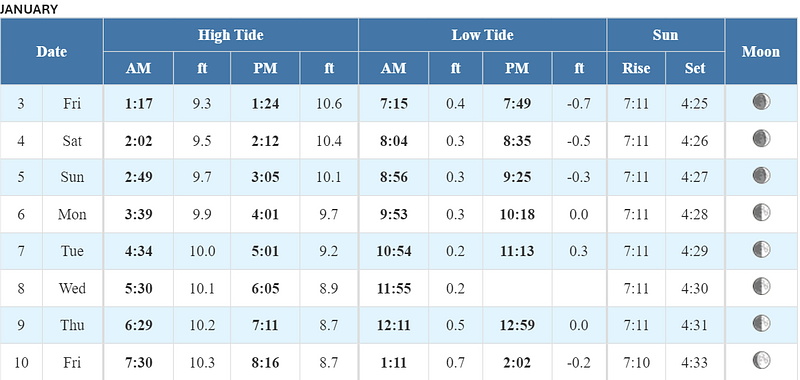This screenshot has width=800, height=380.
Task: Select the Sun header cell
Action: [x=665, y=35]
